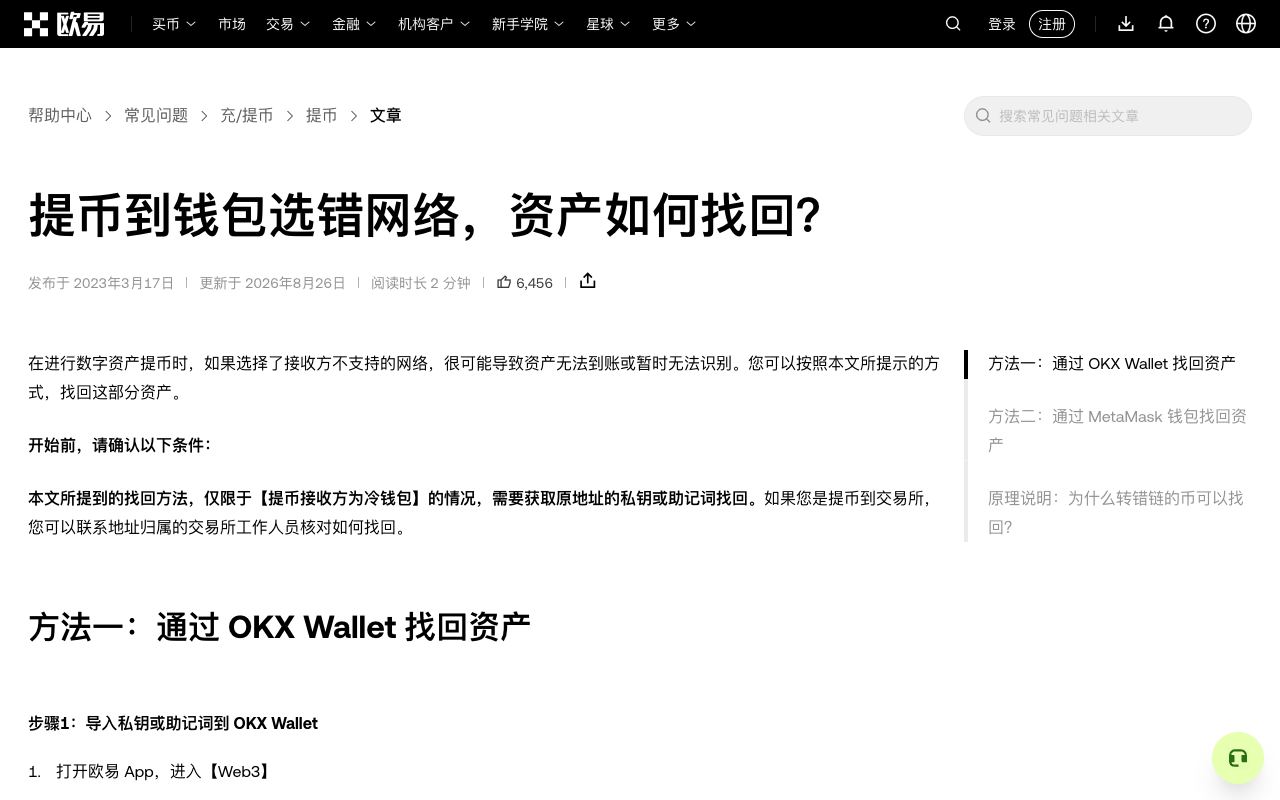Expand the 更多 dropdown menu
Image resolution: width=1280 pixels, height=800 pixels.
674,24
